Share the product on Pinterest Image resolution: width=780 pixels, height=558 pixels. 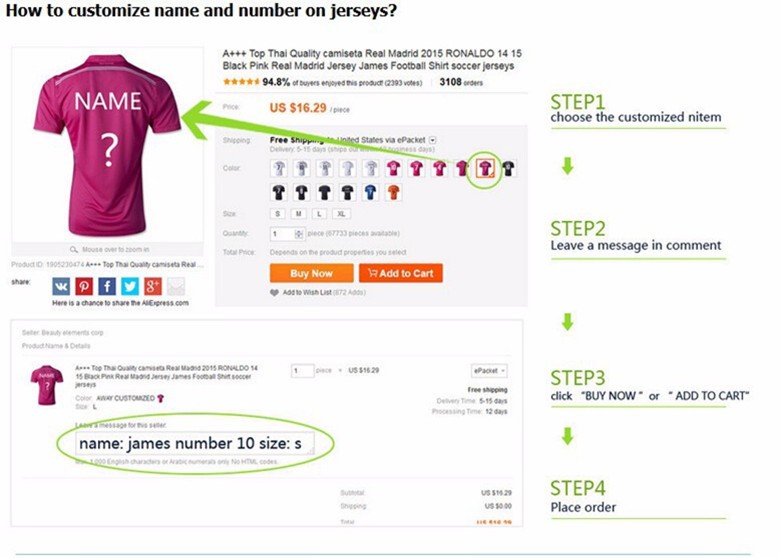pyautogui.click(x=84, y=286)
